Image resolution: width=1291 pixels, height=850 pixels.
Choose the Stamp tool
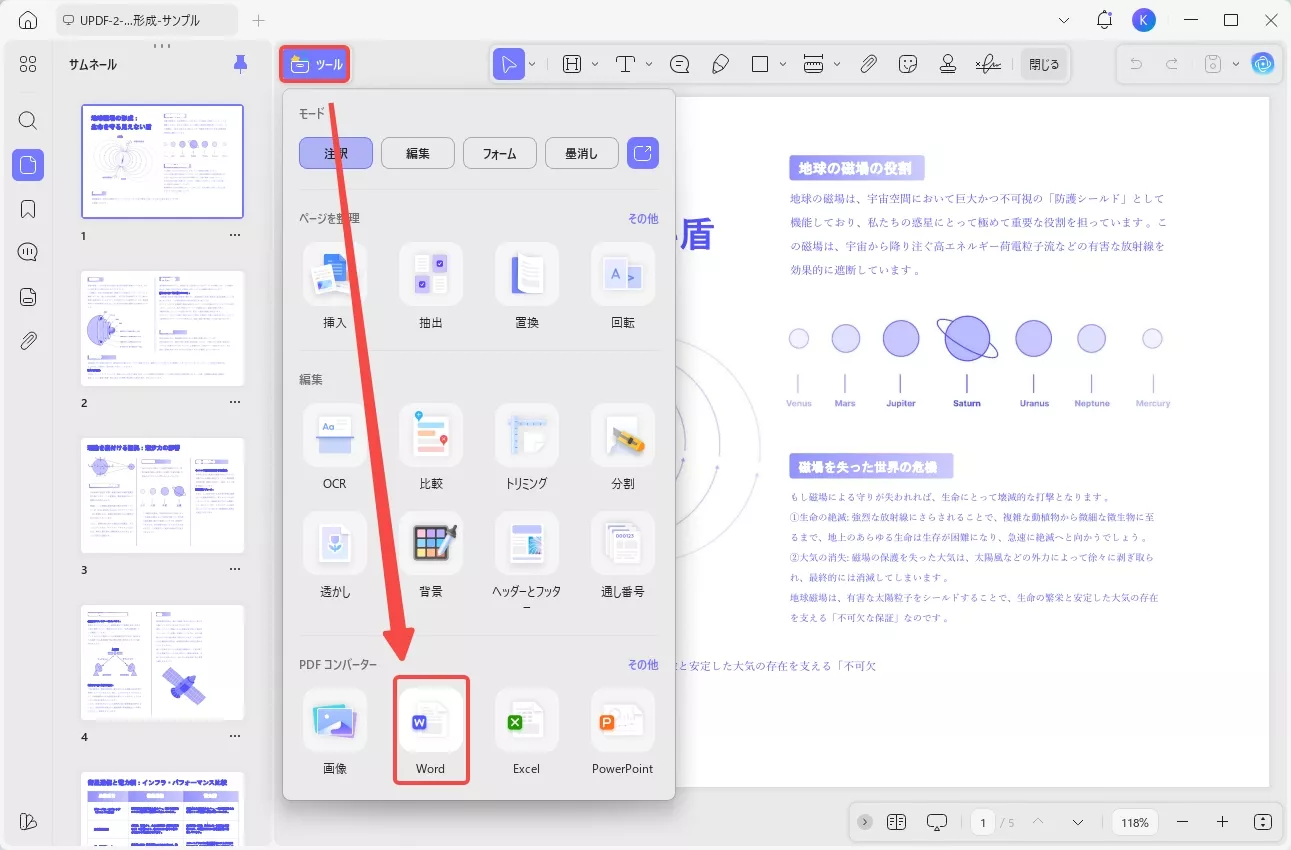tap(945, 63)
